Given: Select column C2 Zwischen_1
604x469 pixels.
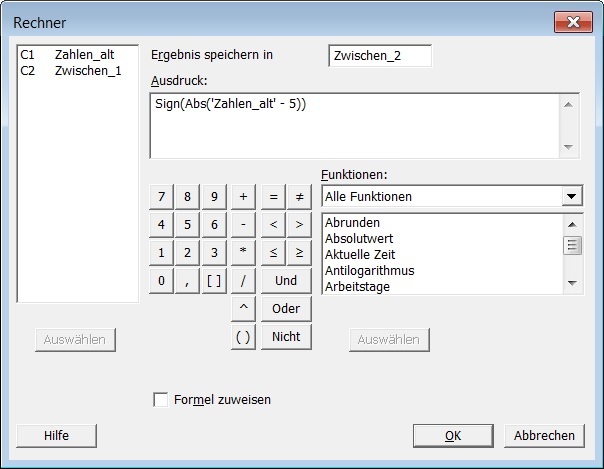Looking at the screenshot, I should pos(77,71).
